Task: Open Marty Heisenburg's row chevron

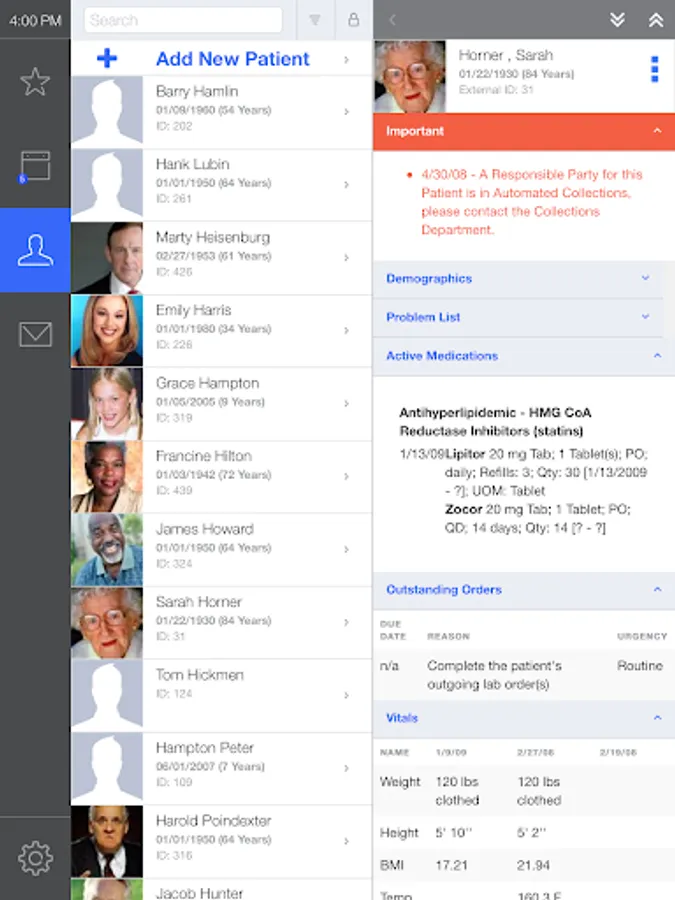Action: tap(346, 257)
